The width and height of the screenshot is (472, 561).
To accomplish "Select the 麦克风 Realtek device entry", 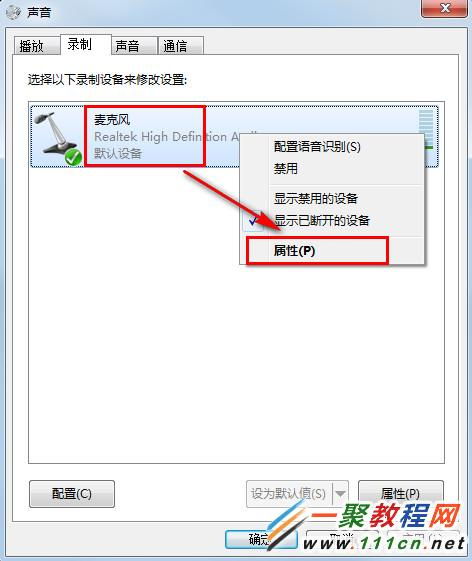I will (234, 136).
